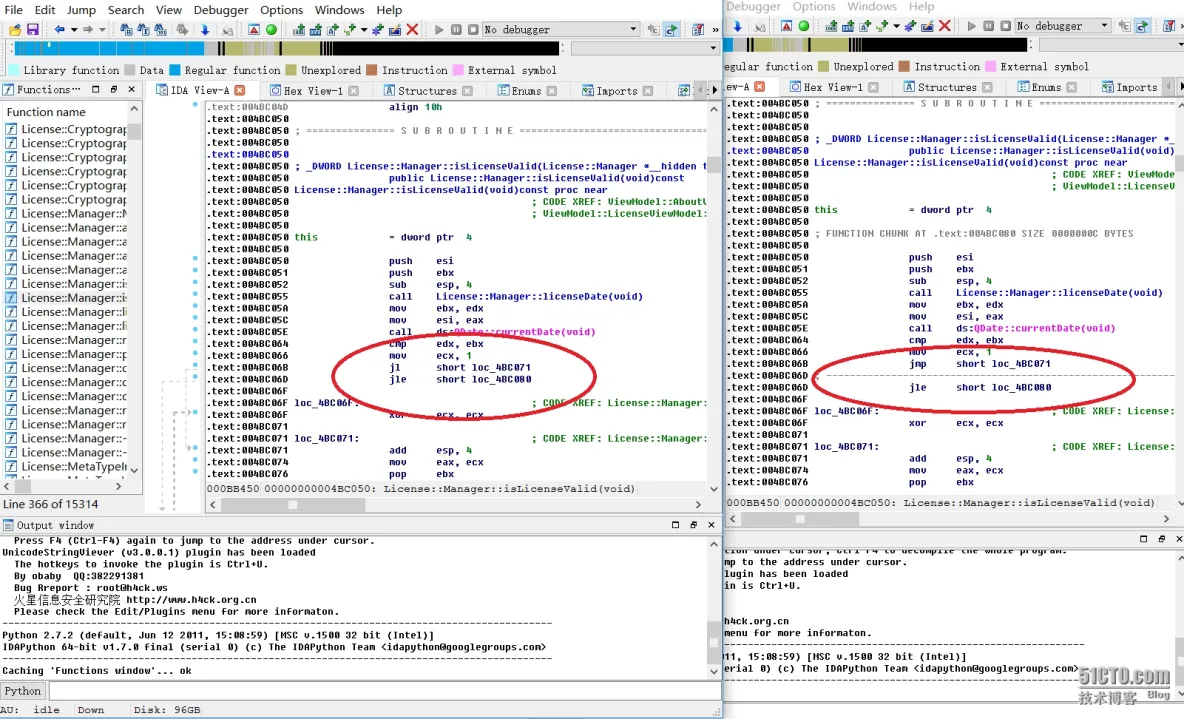Click the pencil notepad icon in left toolbar
The image size is (1184, 719).
click(394, 29)
